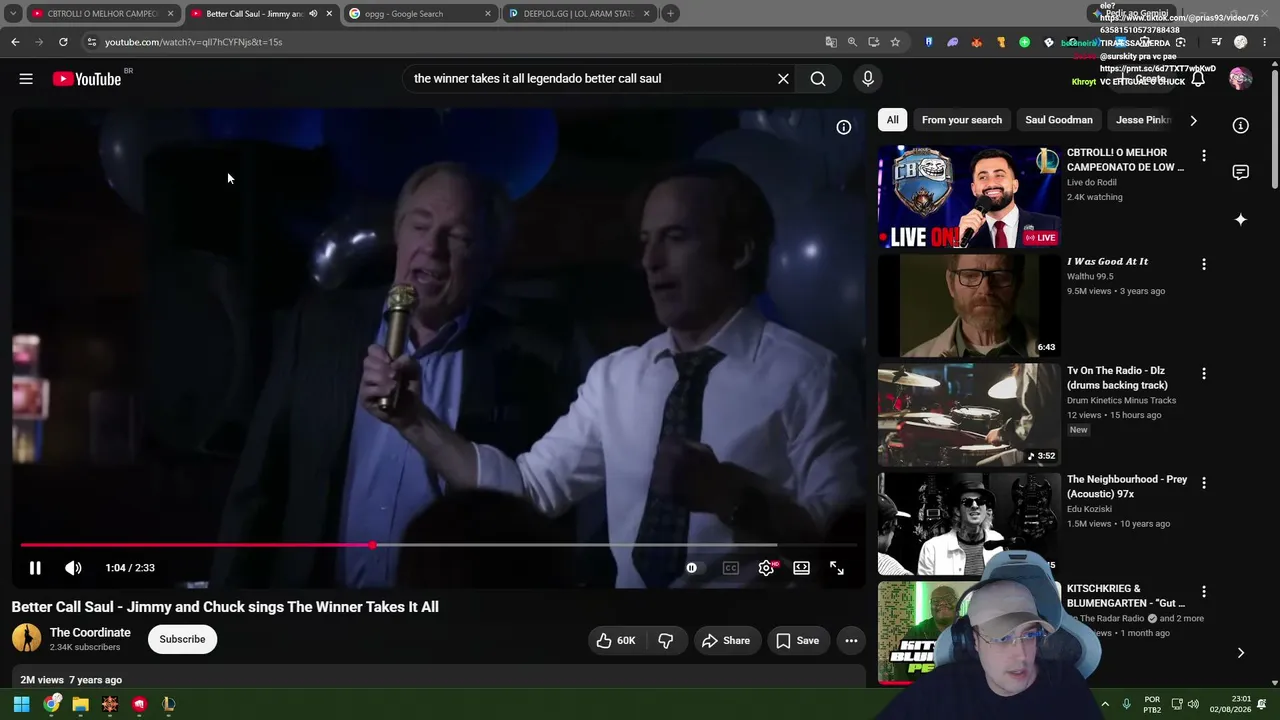1280x720 pixels.
Task: Select the Saul Goodman chip
Action: 1059,120
